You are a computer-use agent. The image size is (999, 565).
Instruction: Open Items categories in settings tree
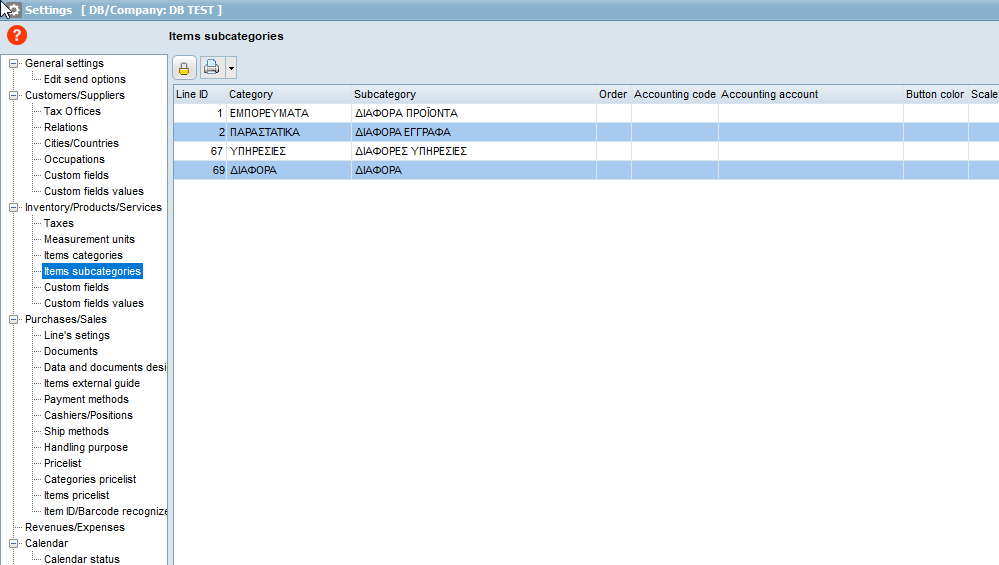[83, 255]
